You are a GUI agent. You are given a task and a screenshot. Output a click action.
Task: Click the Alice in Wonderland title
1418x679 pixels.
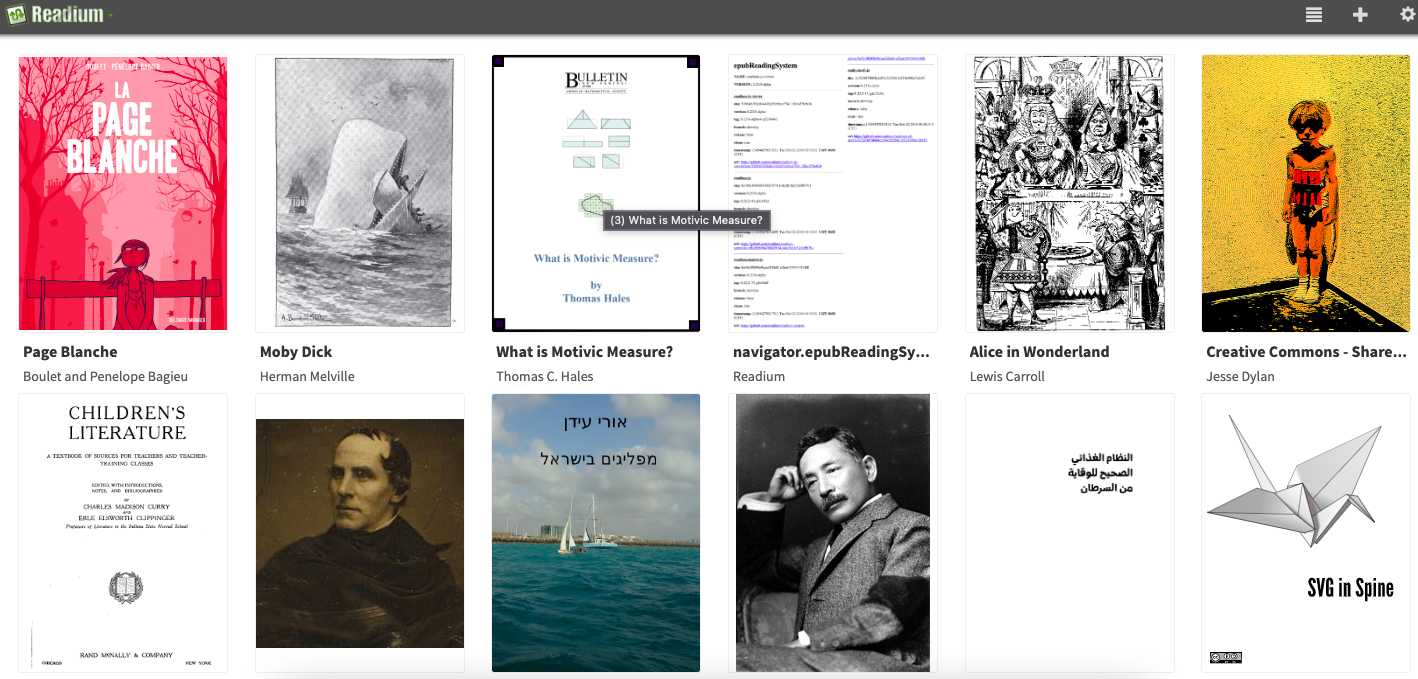pos(1039,352)
